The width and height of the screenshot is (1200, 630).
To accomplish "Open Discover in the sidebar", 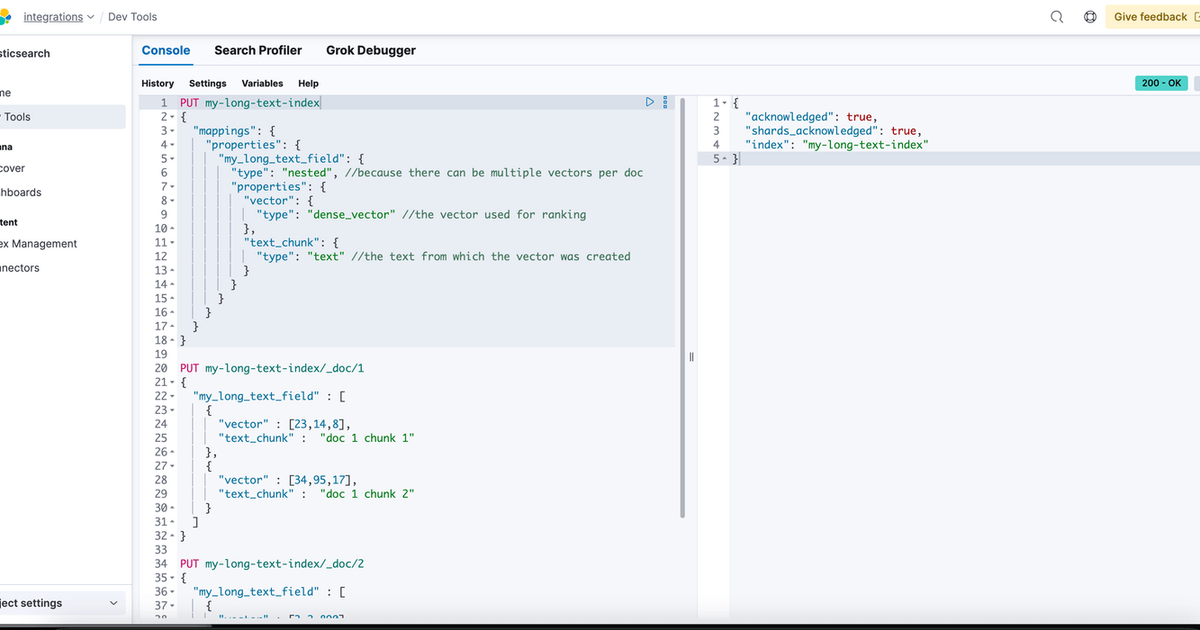I will (13, 168).
